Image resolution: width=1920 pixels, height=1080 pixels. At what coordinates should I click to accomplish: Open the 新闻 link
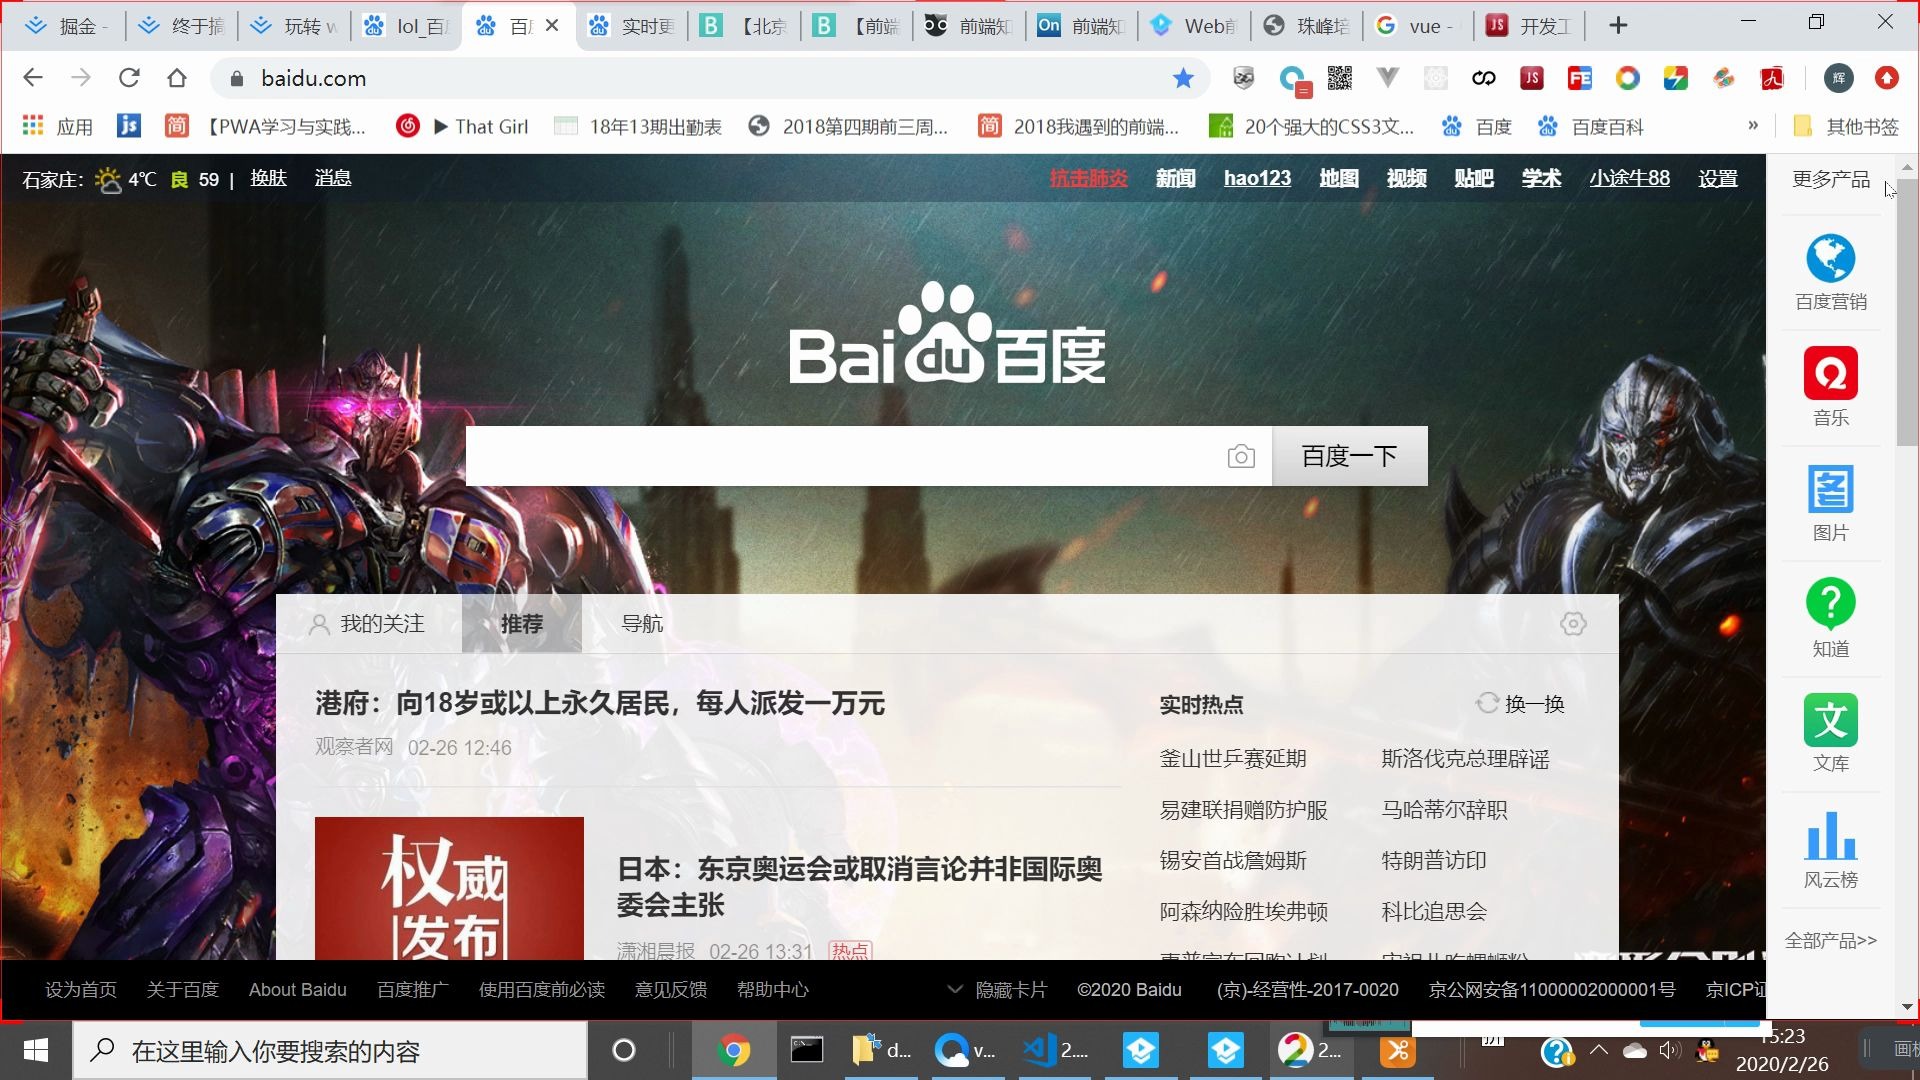1175,179
